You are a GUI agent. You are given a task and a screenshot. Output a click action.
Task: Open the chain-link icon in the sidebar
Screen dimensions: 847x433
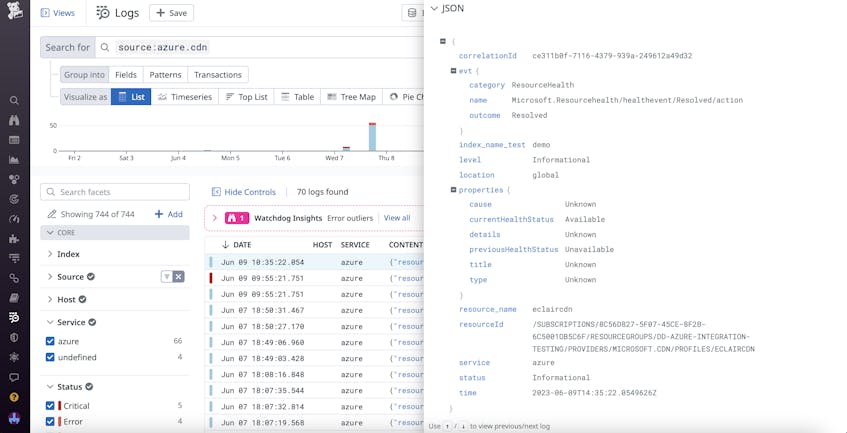[15, 278]
